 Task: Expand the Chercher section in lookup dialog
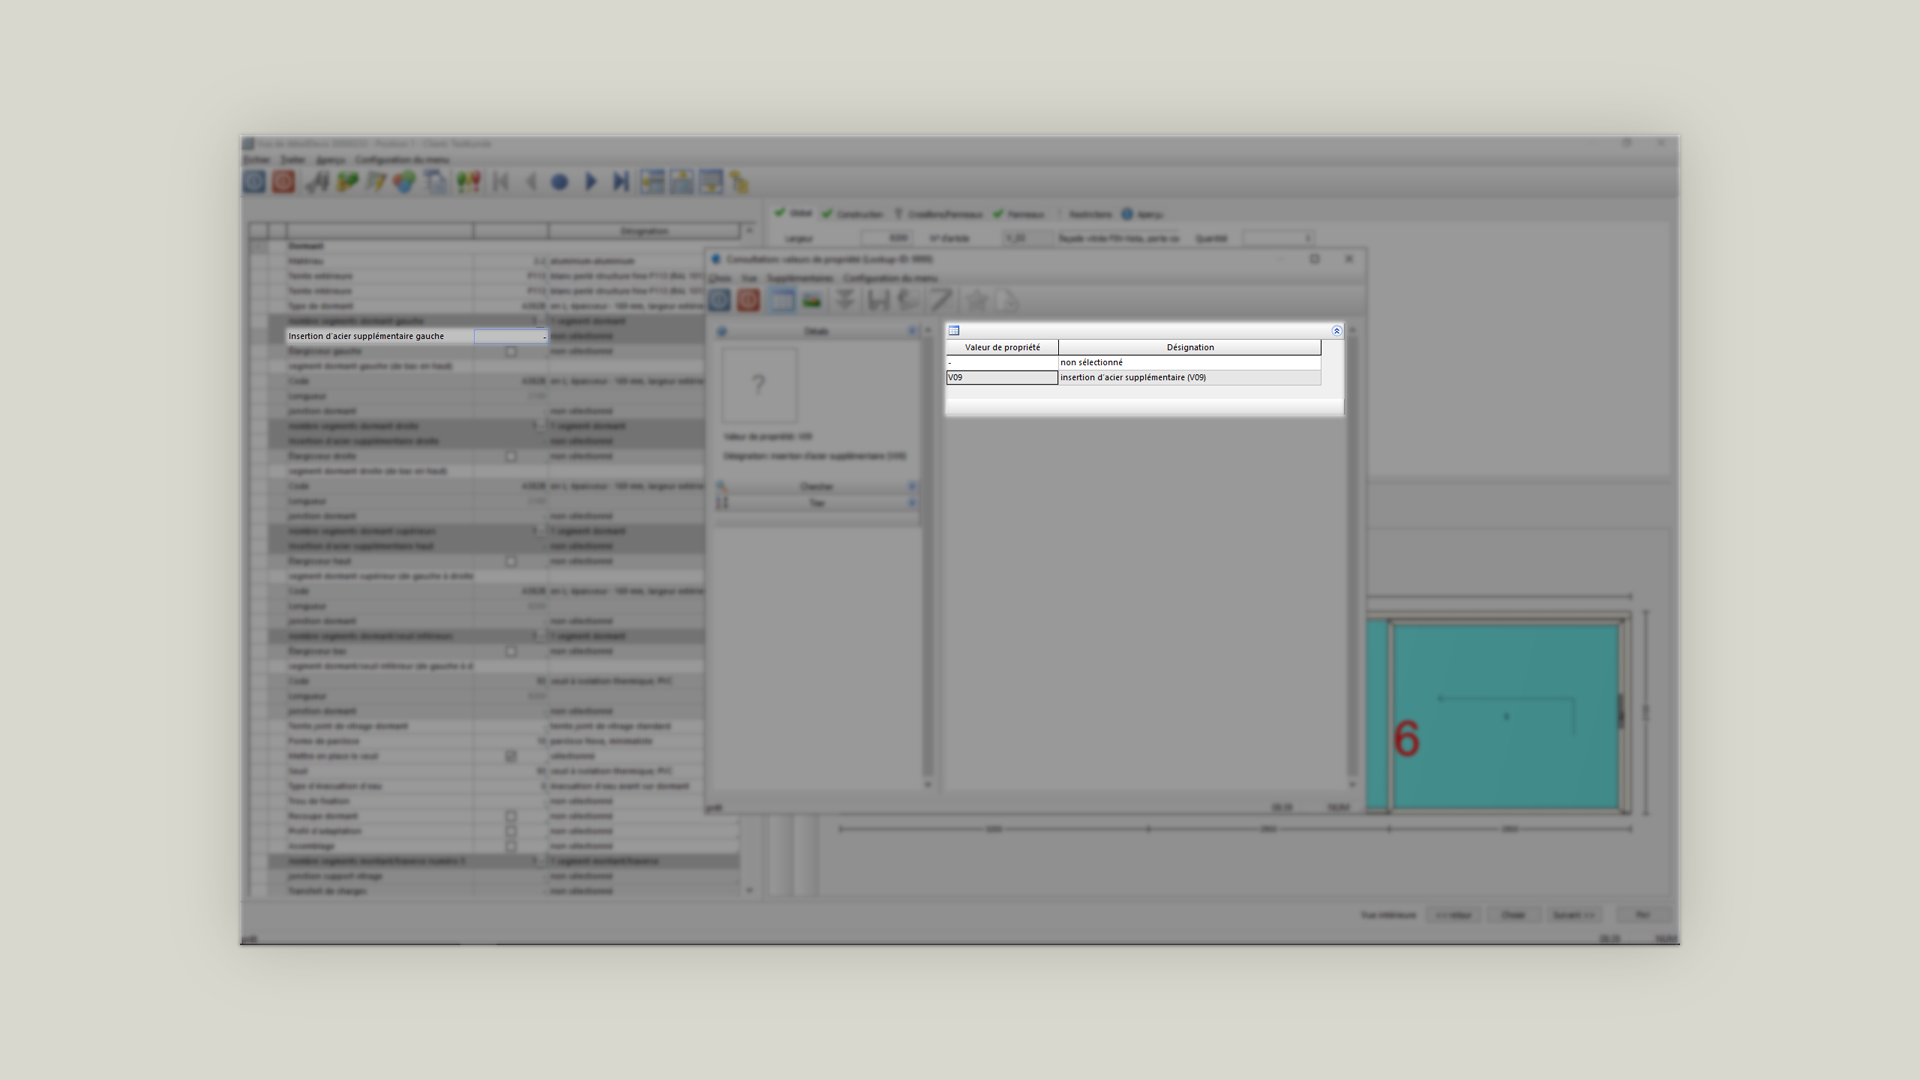point(816,487)
